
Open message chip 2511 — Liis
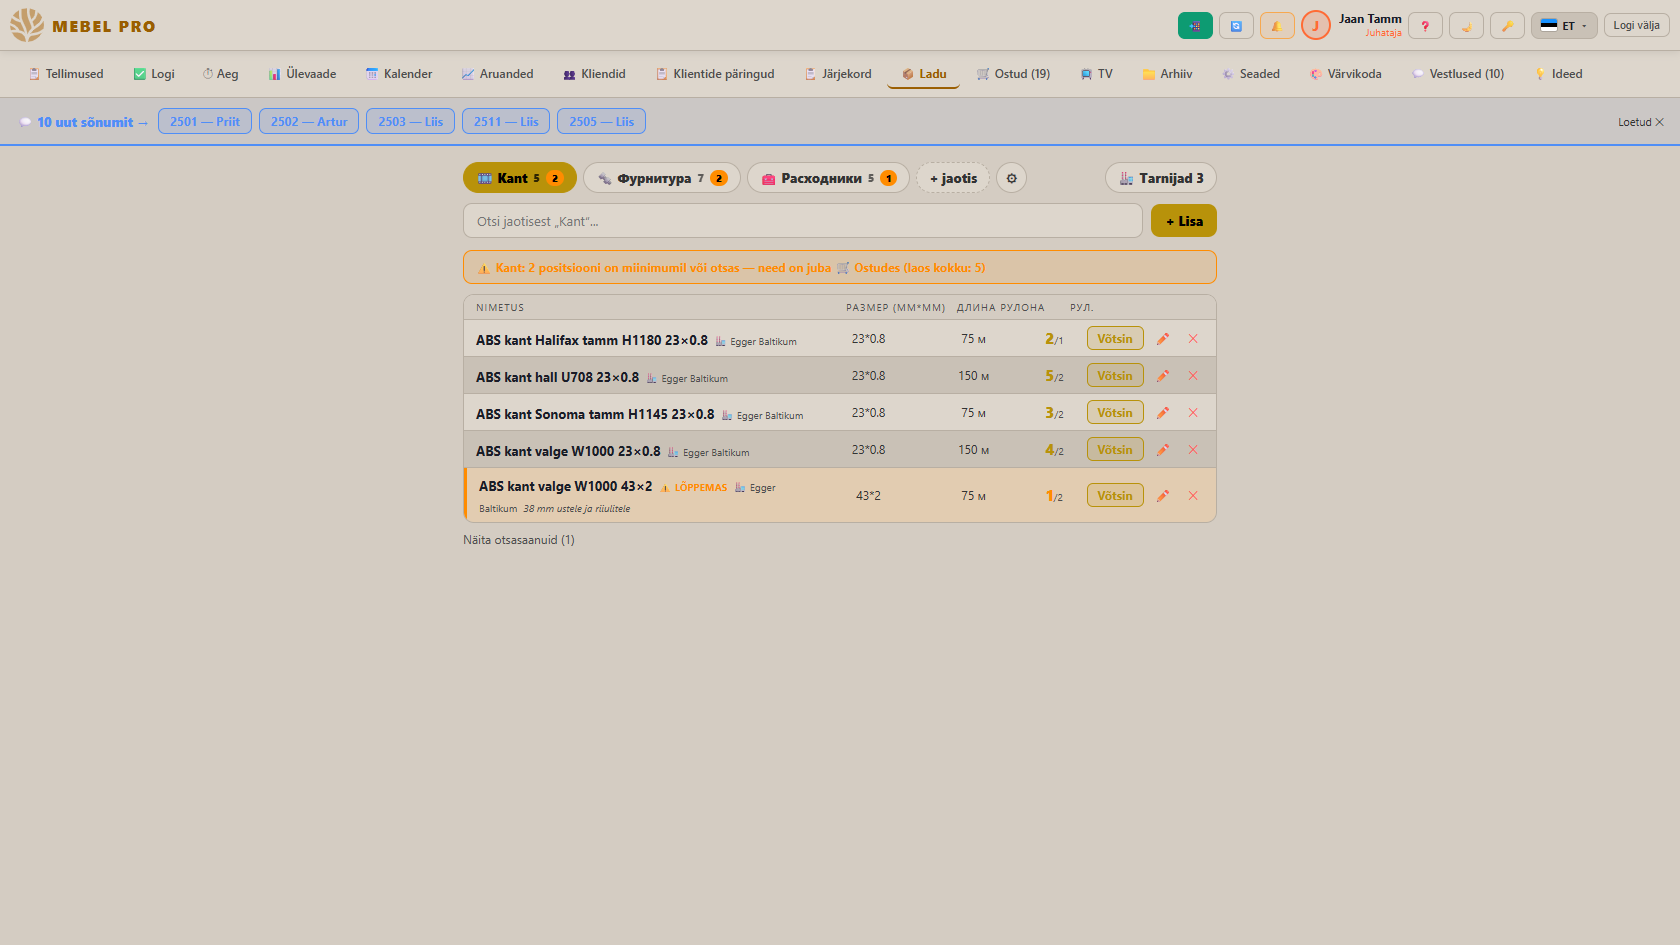point(506,121)
